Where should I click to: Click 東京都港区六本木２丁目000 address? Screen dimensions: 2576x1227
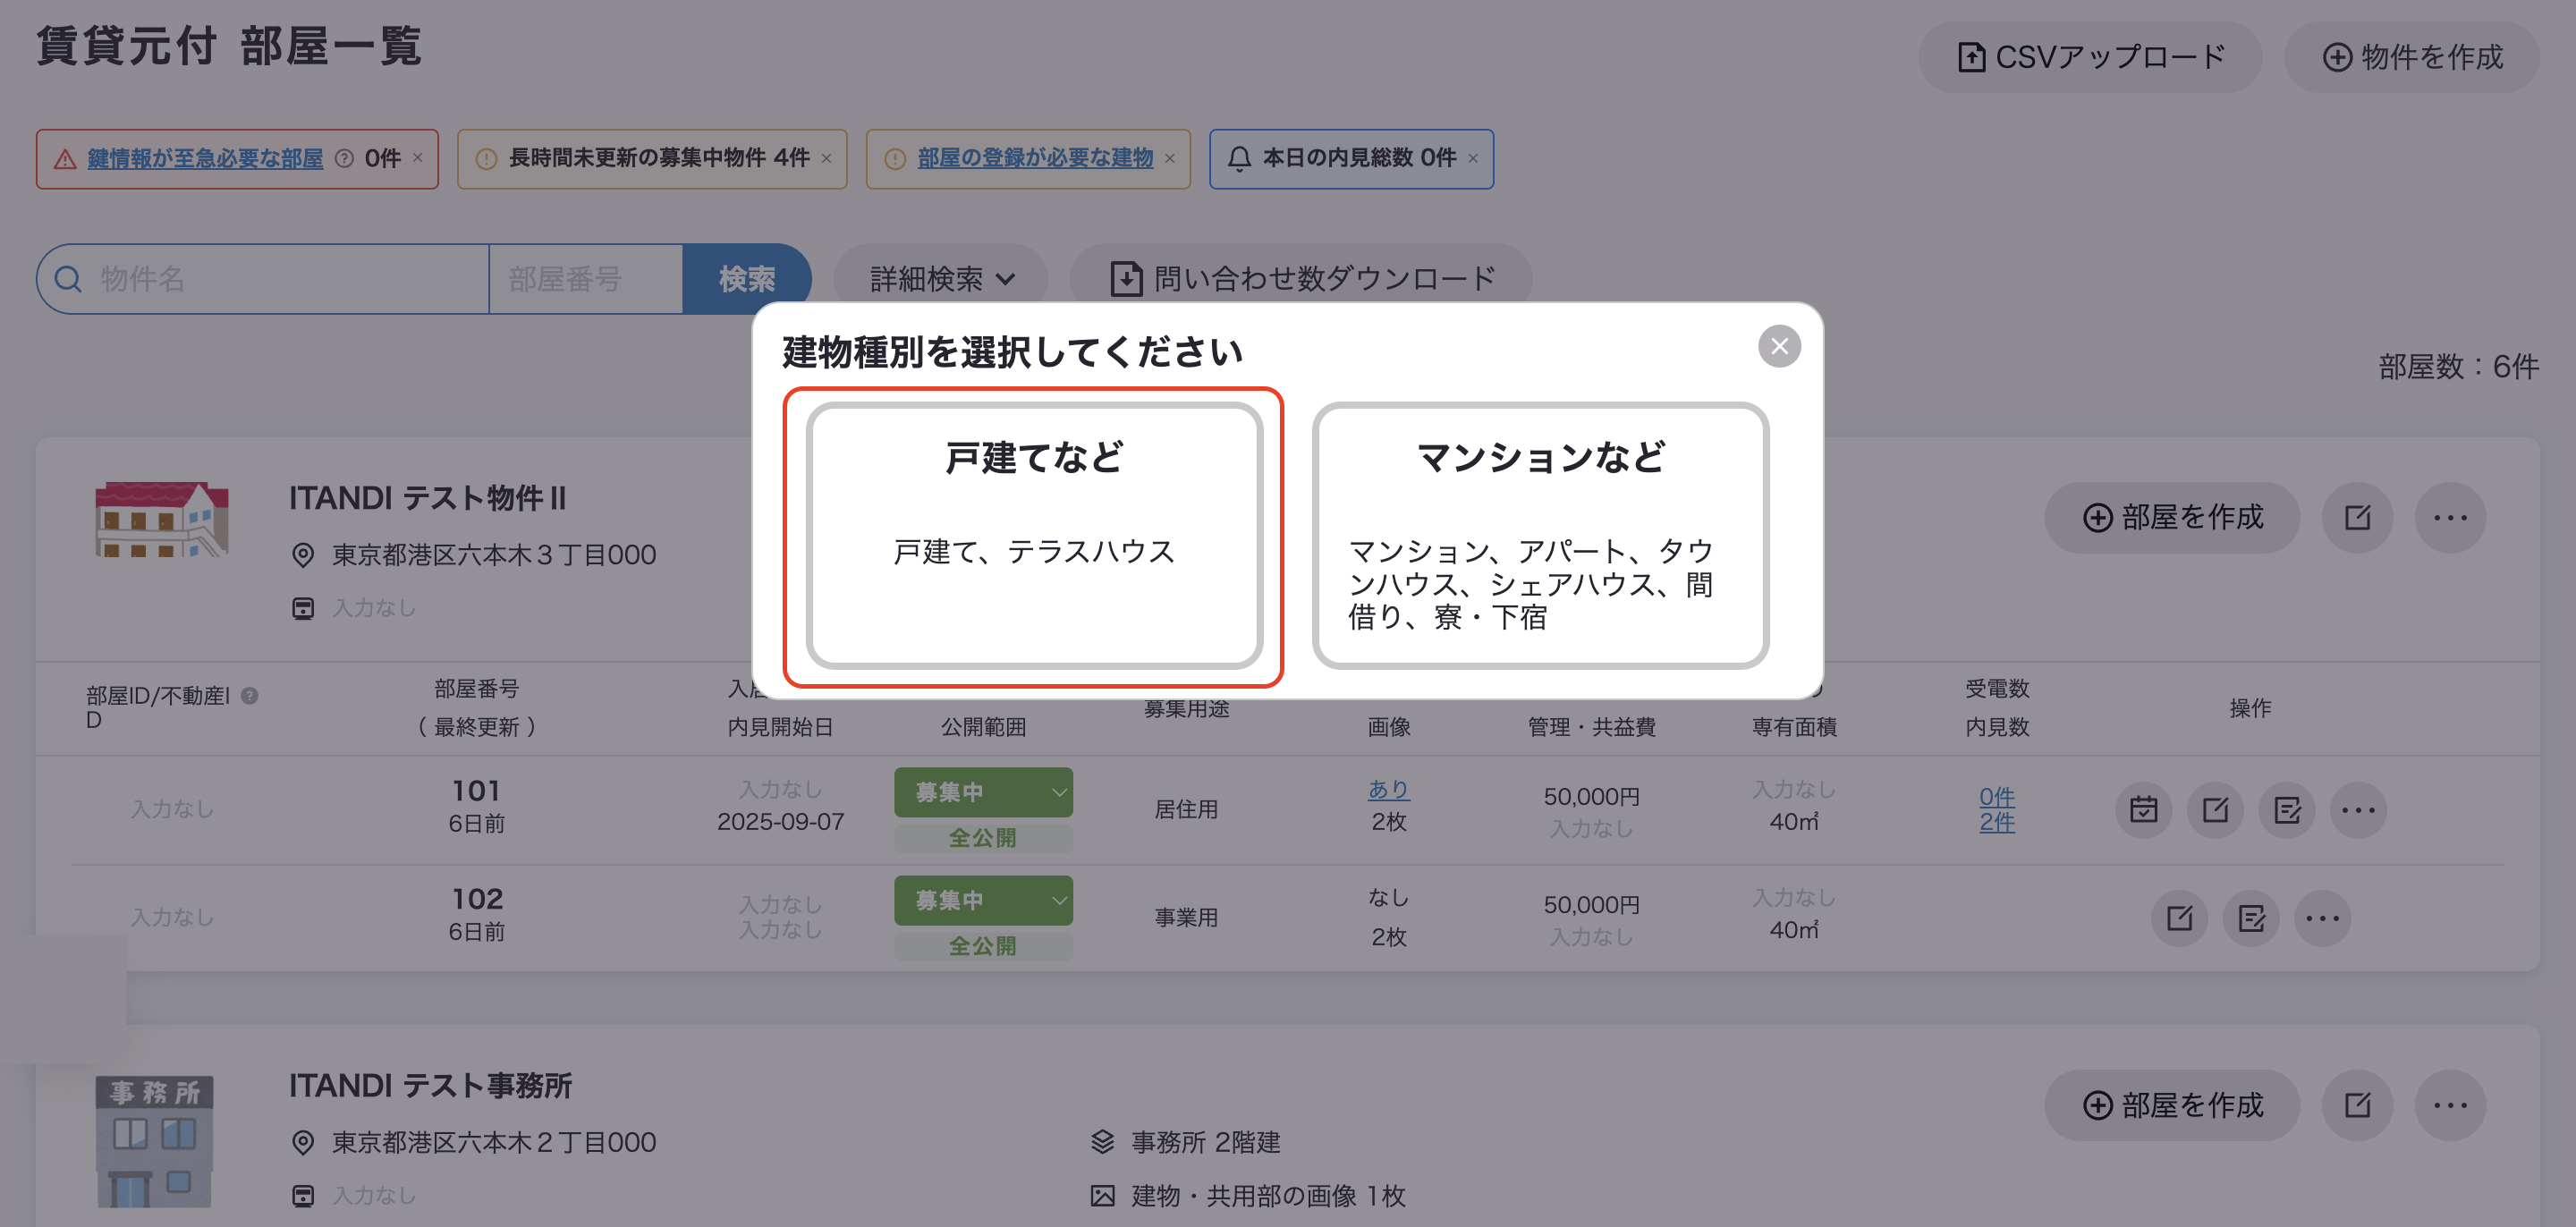coord(494,1143)
